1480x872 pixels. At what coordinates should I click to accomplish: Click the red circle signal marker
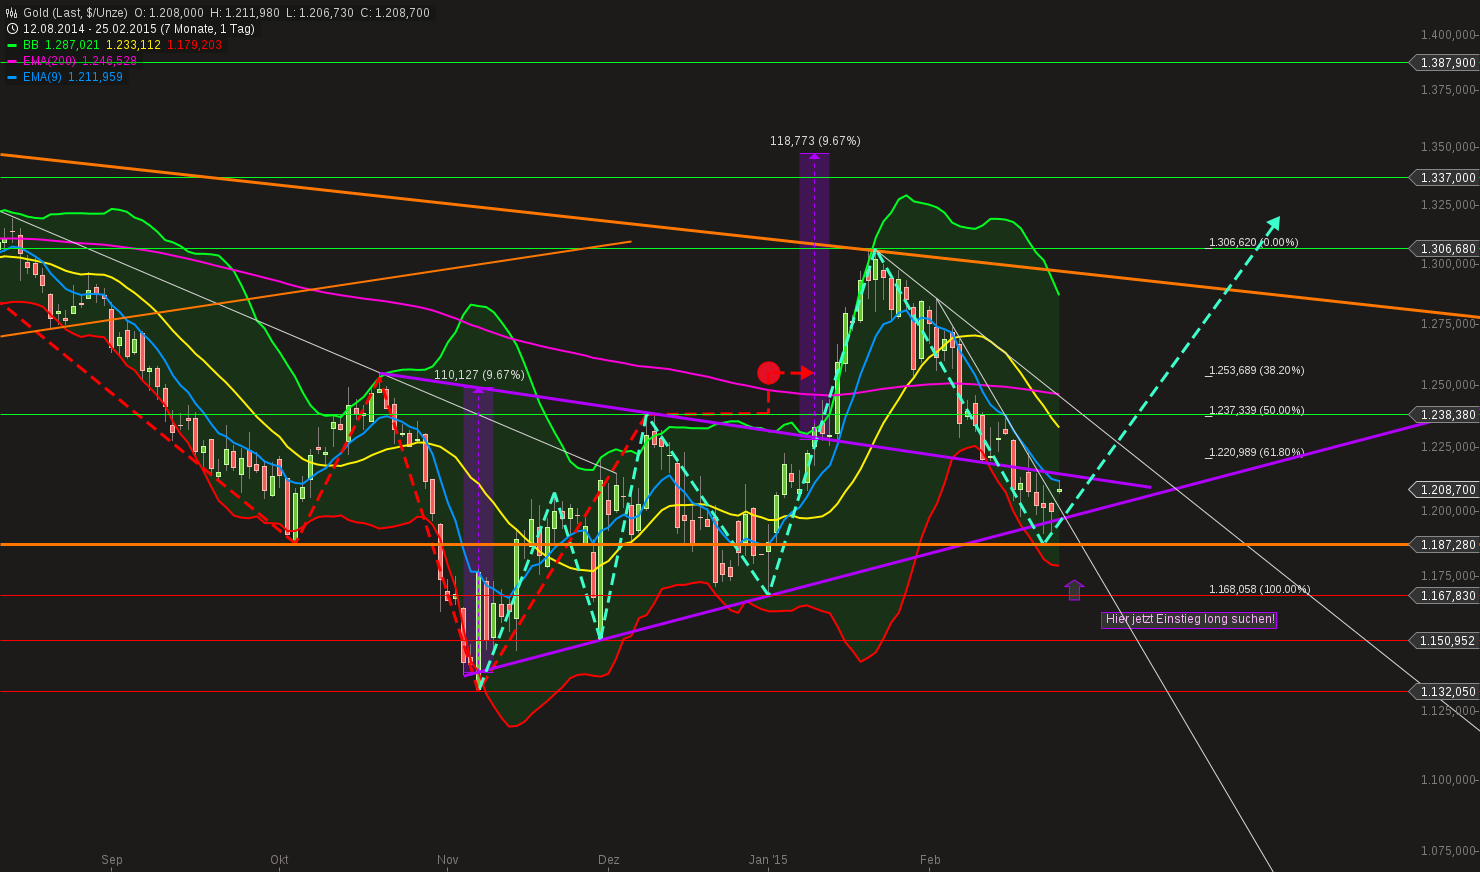(x=768, y=372)
